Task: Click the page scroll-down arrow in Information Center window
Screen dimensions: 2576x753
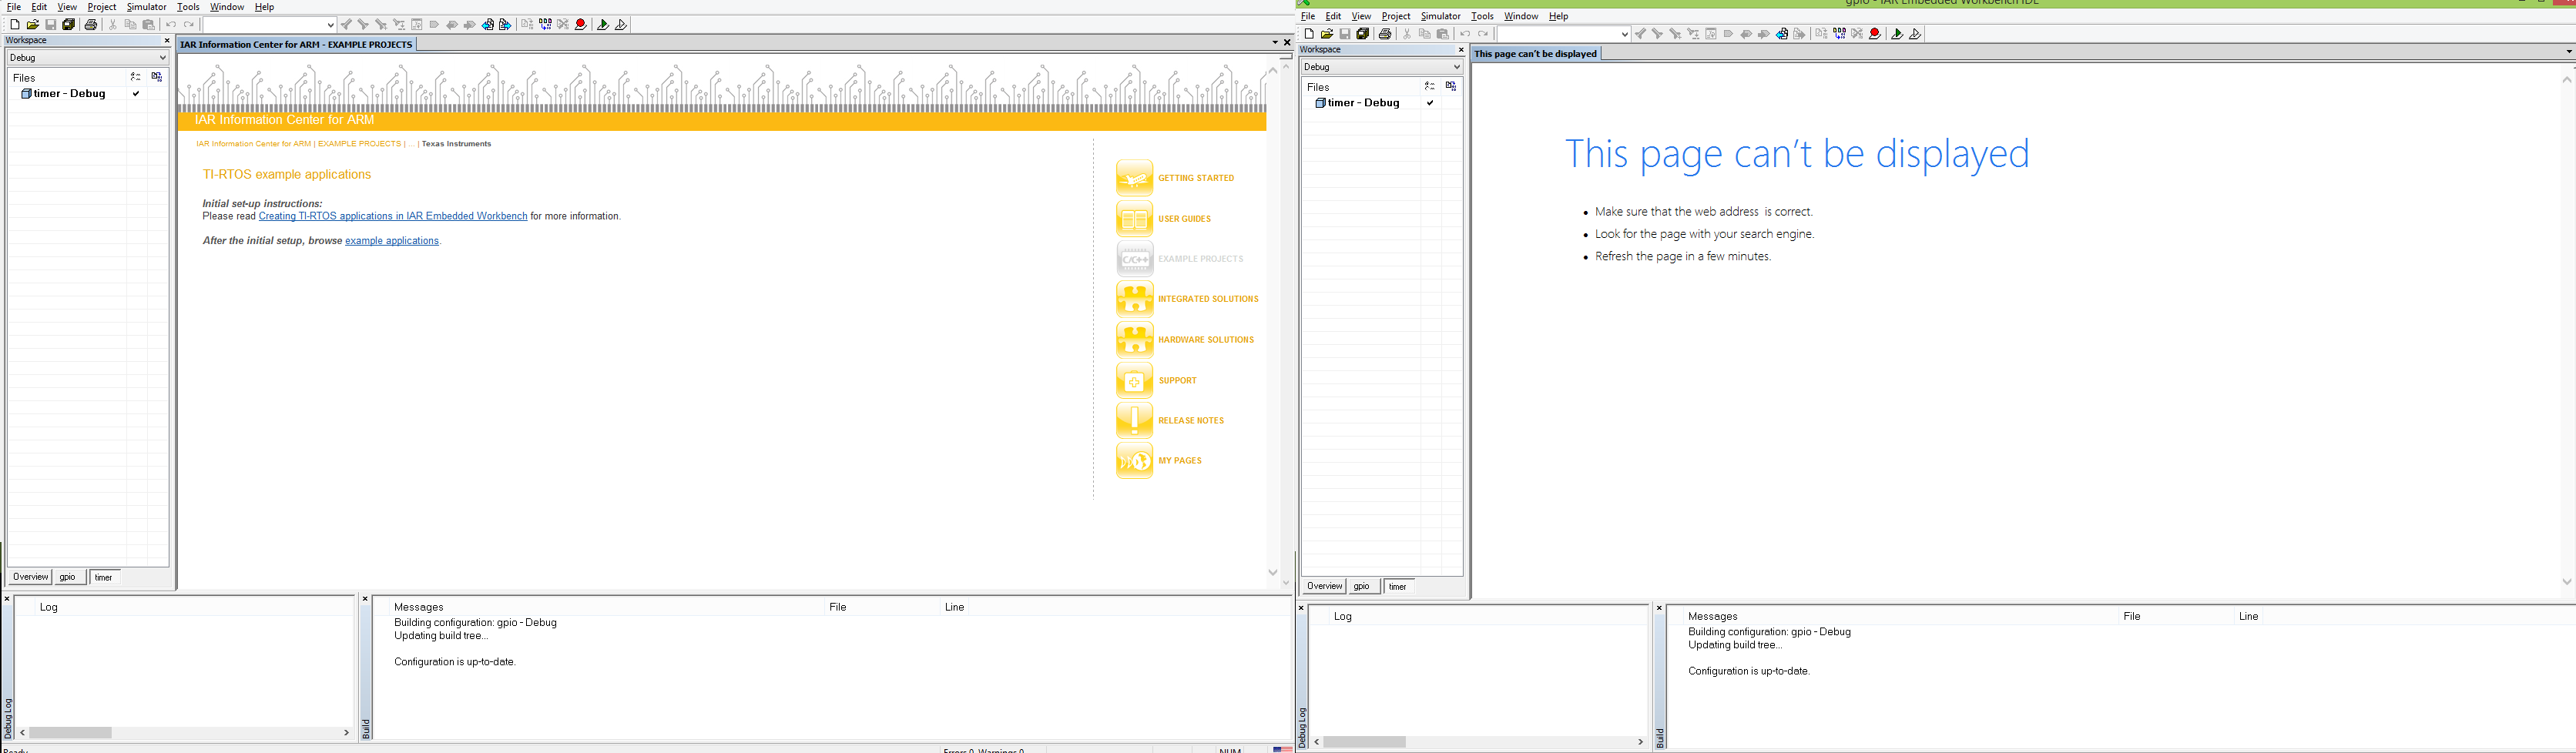Action: click(1273, 573)
